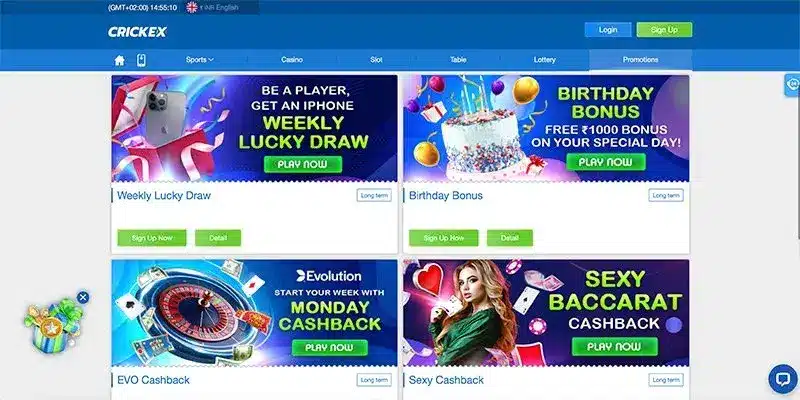Viewport: 800px width, 400px height.
Task: Click the green Sign Up button
Action: [x=664, y=30]
